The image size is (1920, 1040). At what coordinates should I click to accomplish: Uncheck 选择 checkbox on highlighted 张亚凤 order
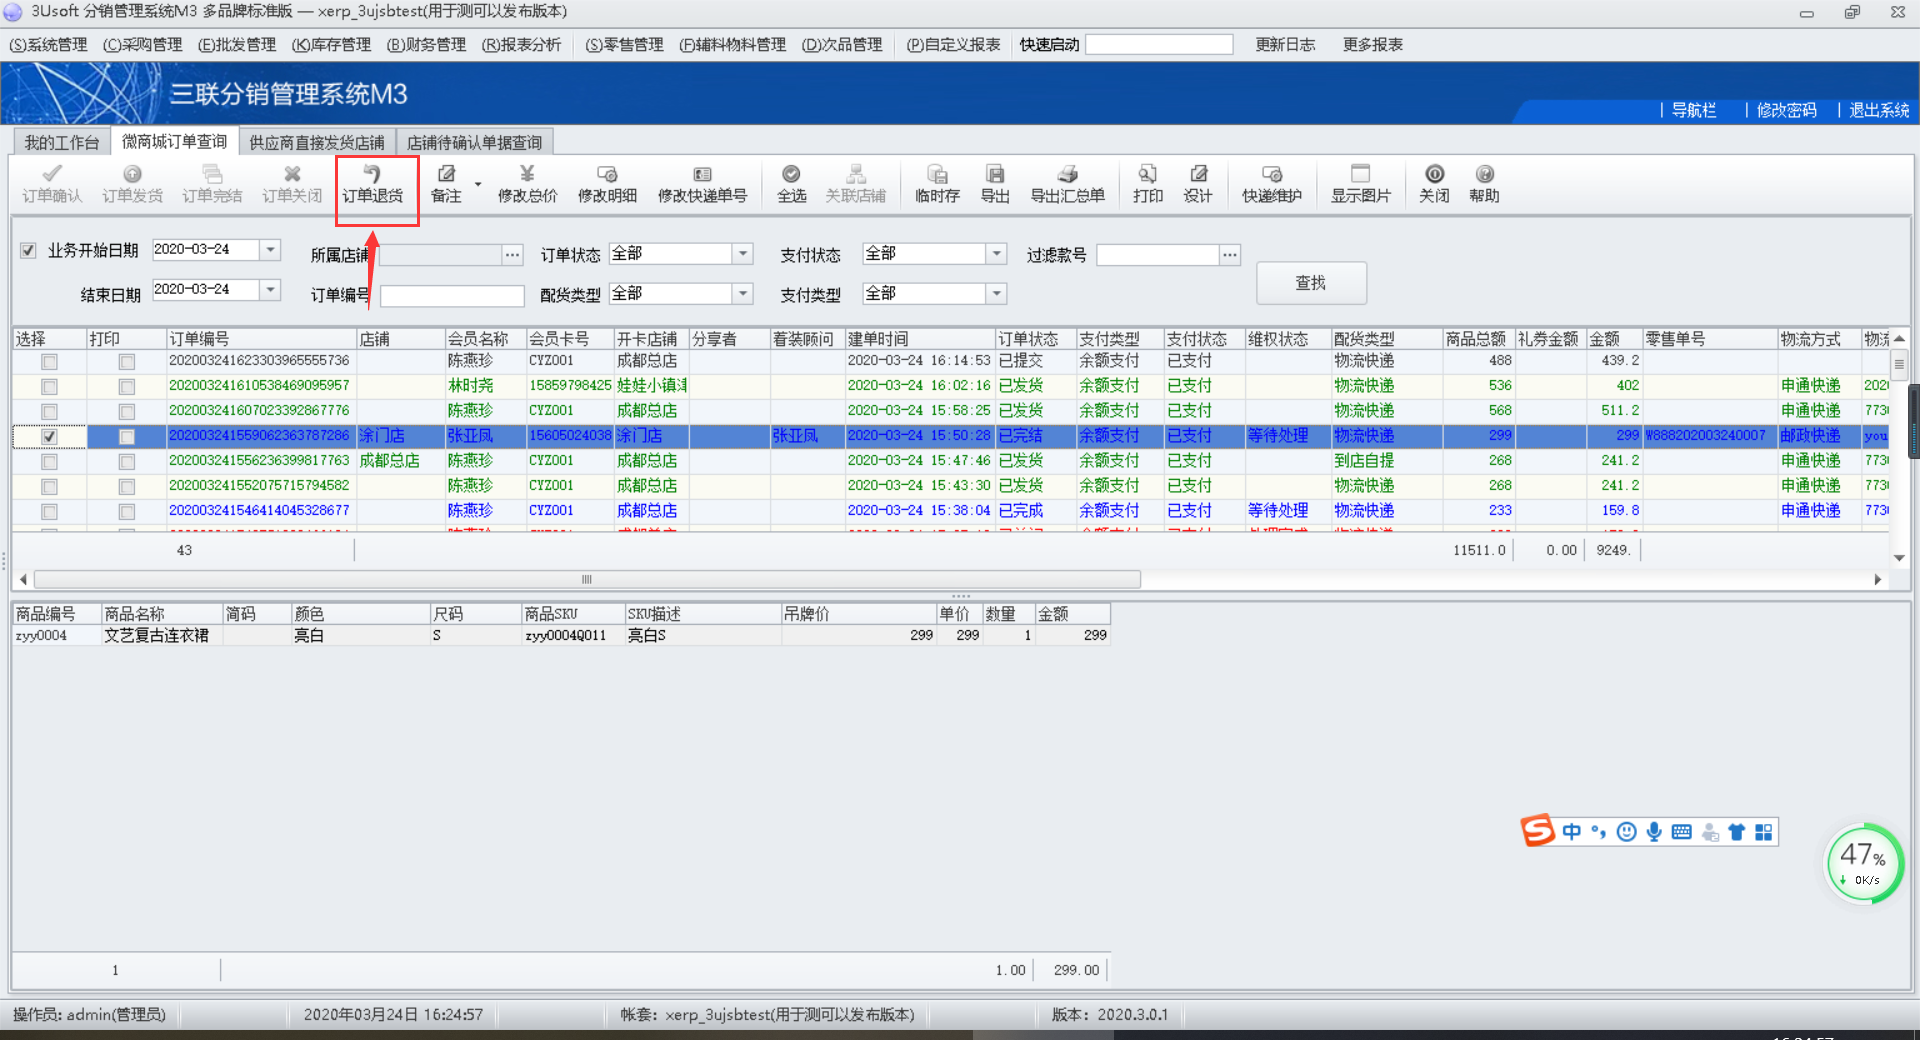click(49, 436)
